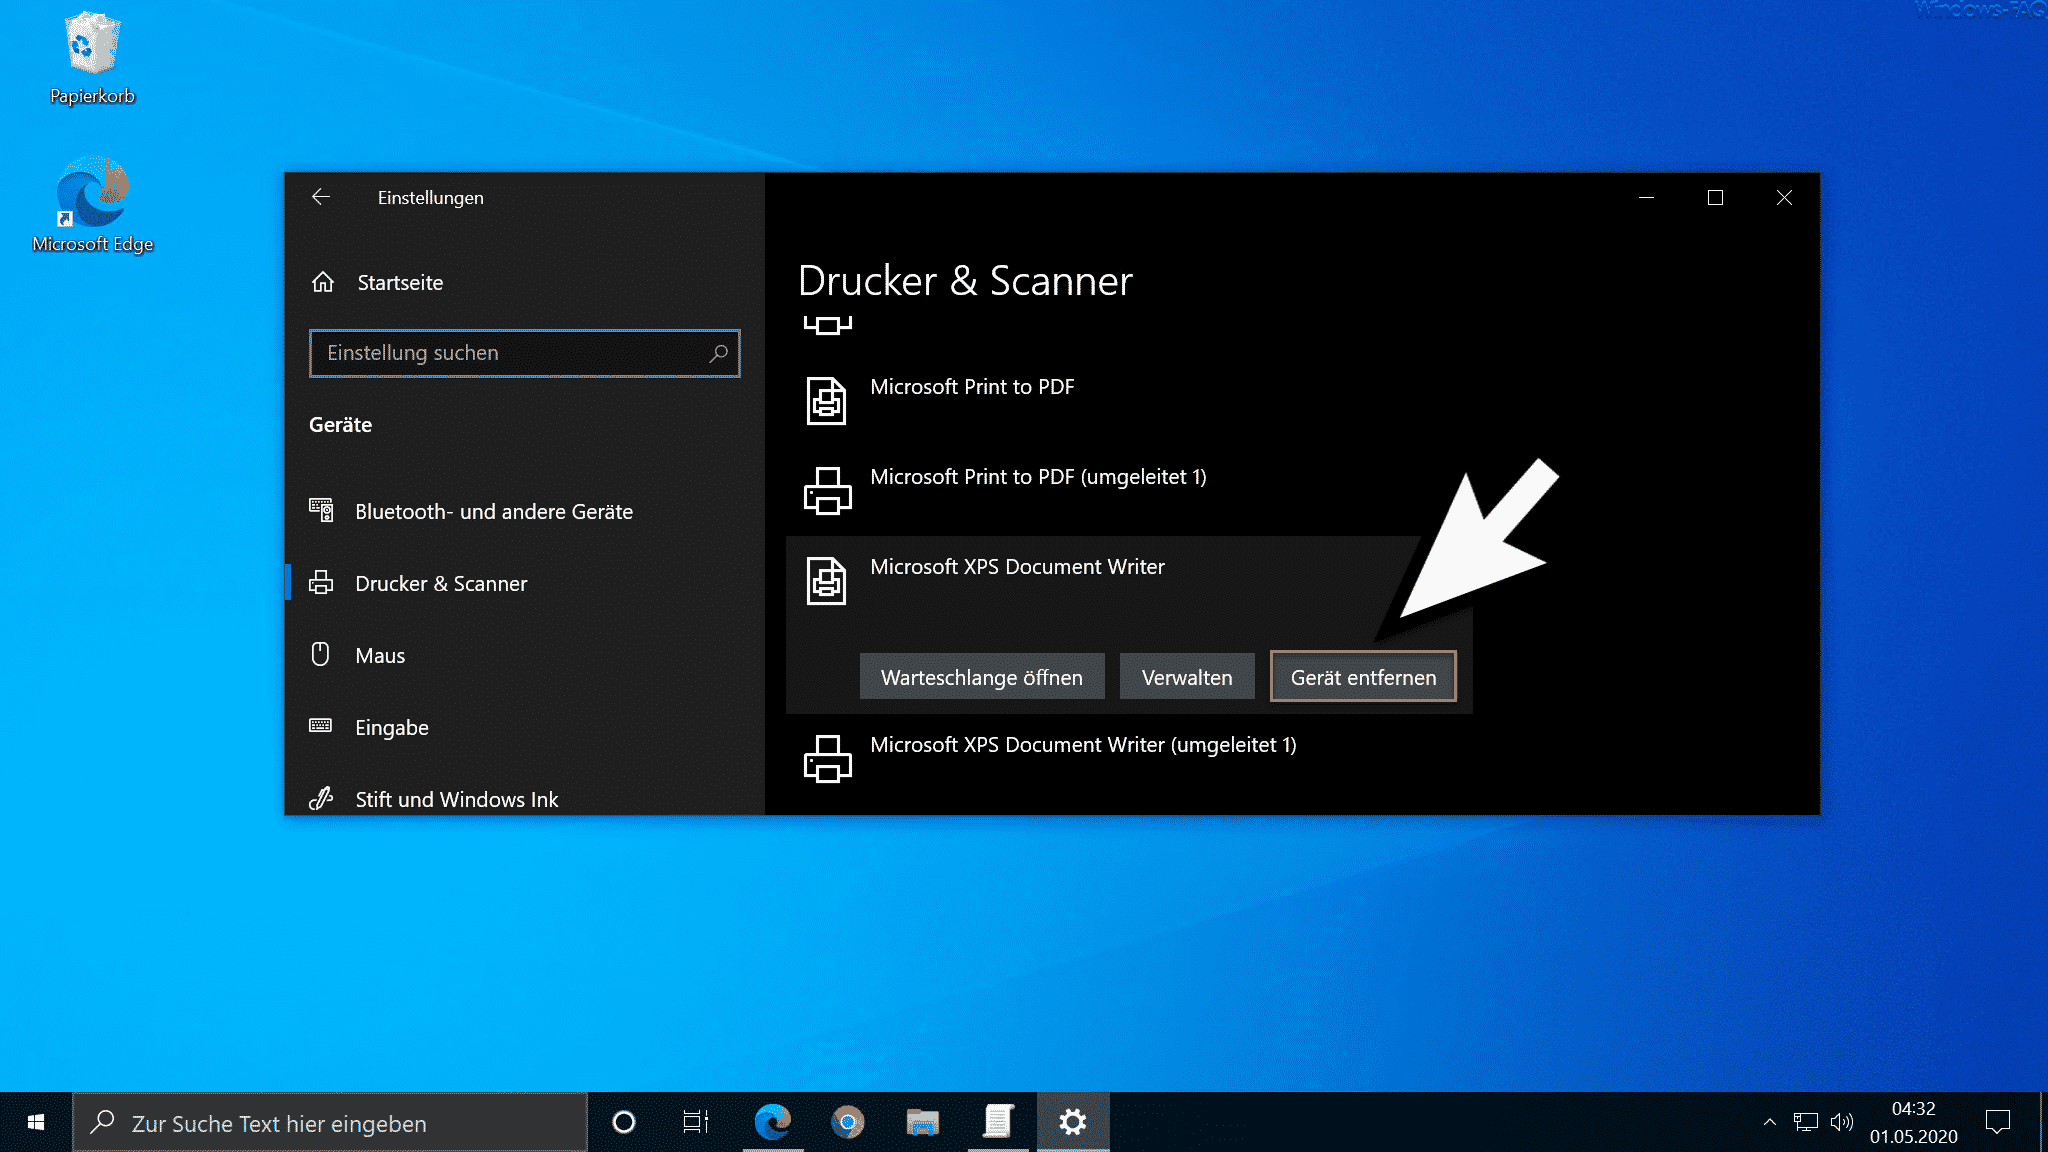Open the Maus settings page

[380, 655]
